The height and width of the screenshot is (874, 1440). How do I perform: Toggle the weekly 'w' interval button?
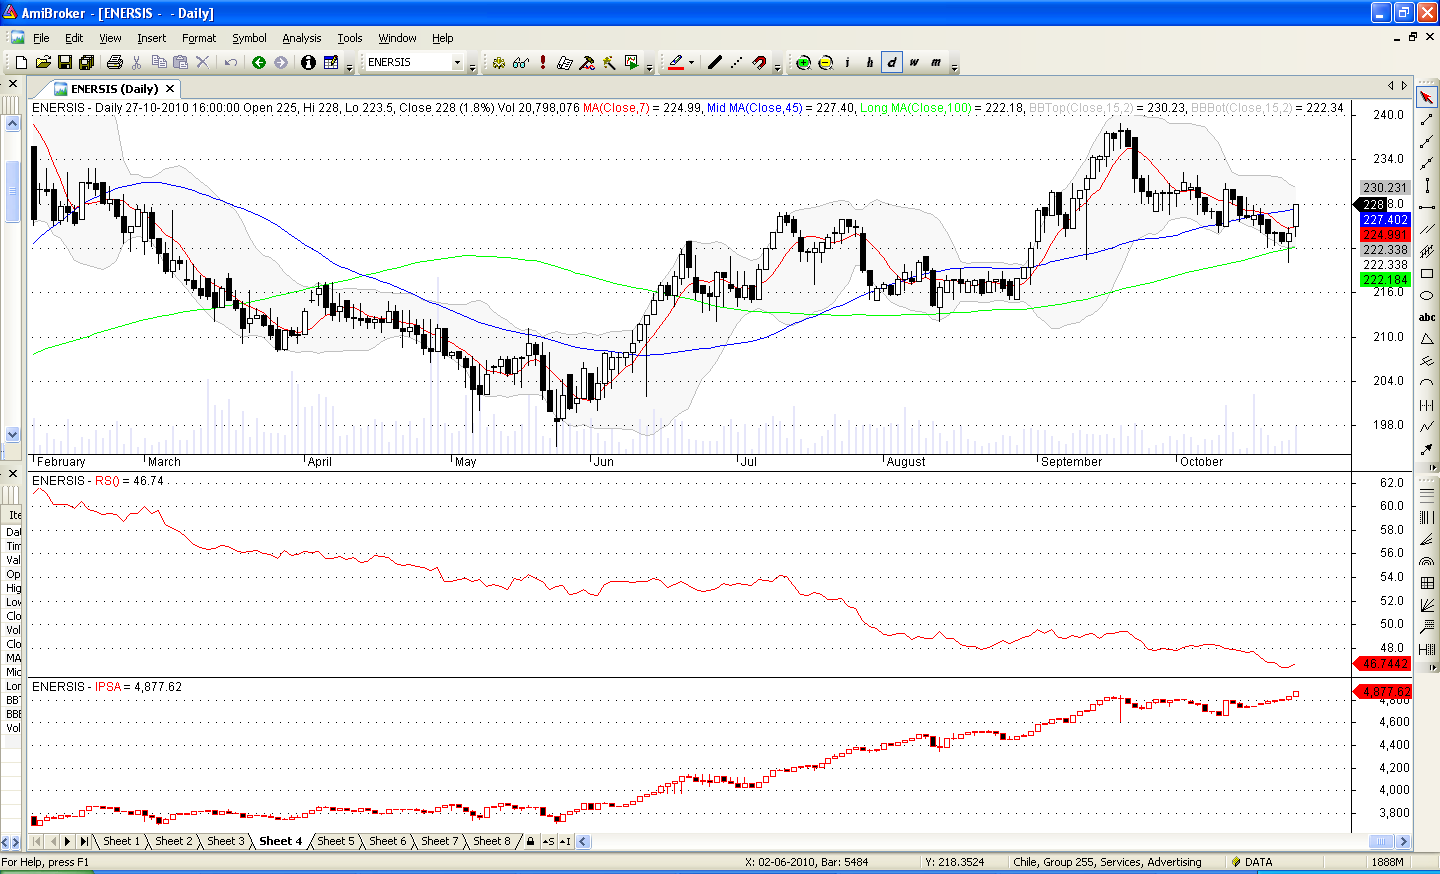[914, 63]
